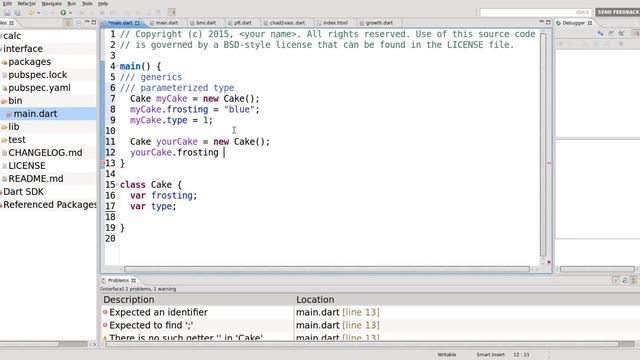This screenshot has height=360, width=640.
Task: Click the 12 : 21 cursor position indicator
Action: coord(521,355)
